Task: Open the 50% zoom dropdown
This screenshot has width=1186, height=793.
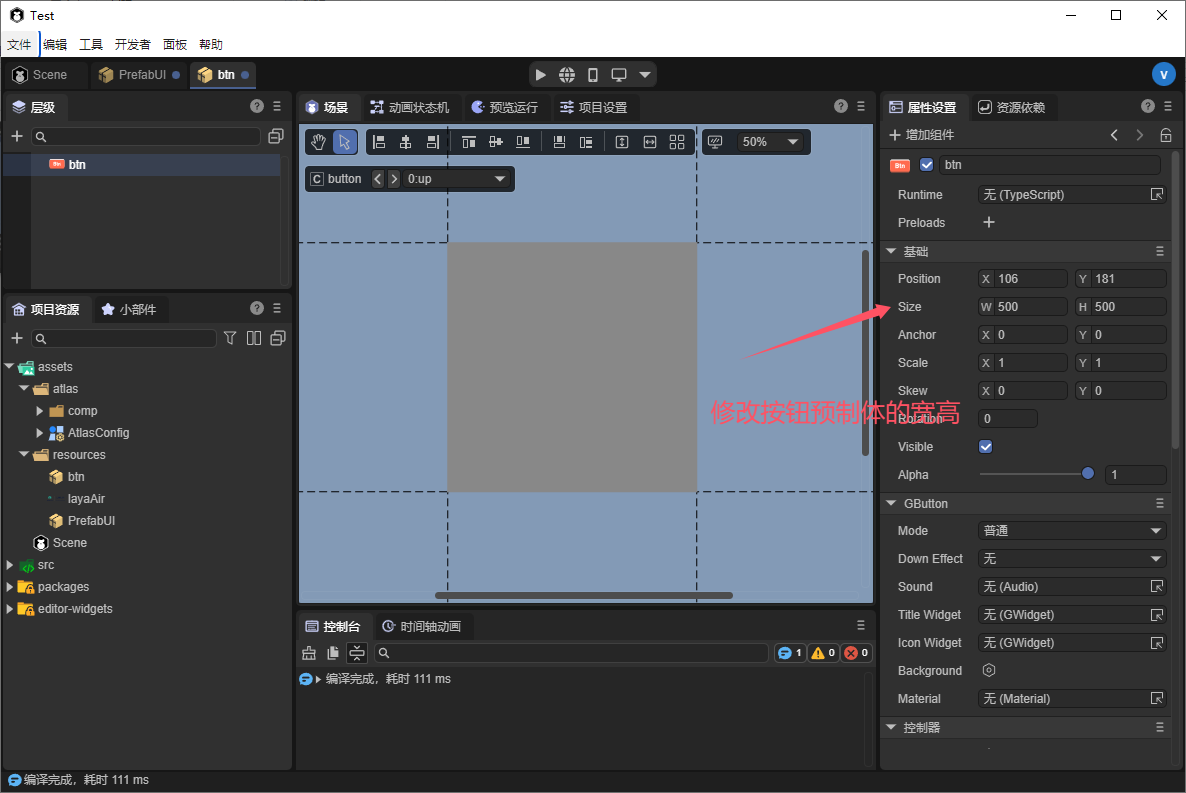Action: [768, 142]
